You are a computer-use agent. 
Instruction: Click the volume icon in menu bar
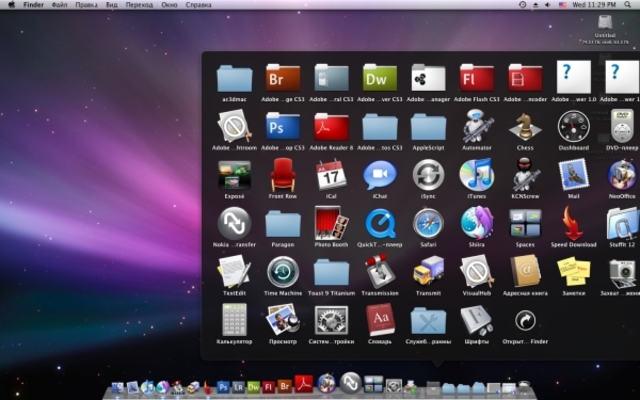[x=547, y=5]
